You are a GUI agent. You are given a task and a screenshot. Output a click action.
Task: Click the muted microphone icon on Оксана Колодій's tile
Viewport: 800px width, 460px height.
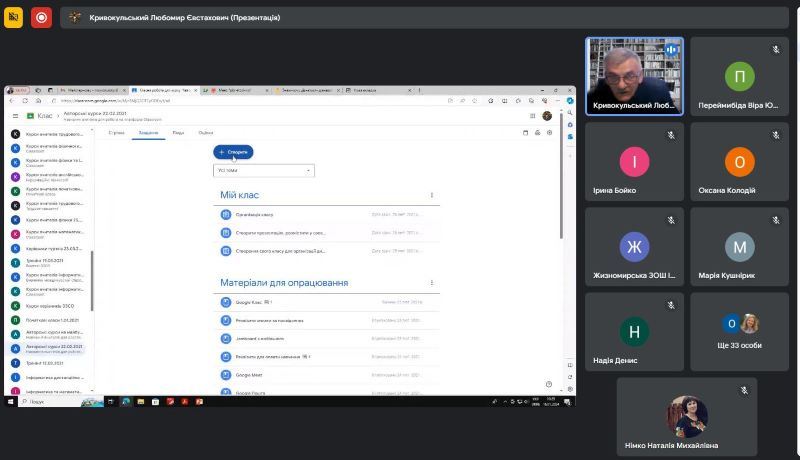[776, 135]
